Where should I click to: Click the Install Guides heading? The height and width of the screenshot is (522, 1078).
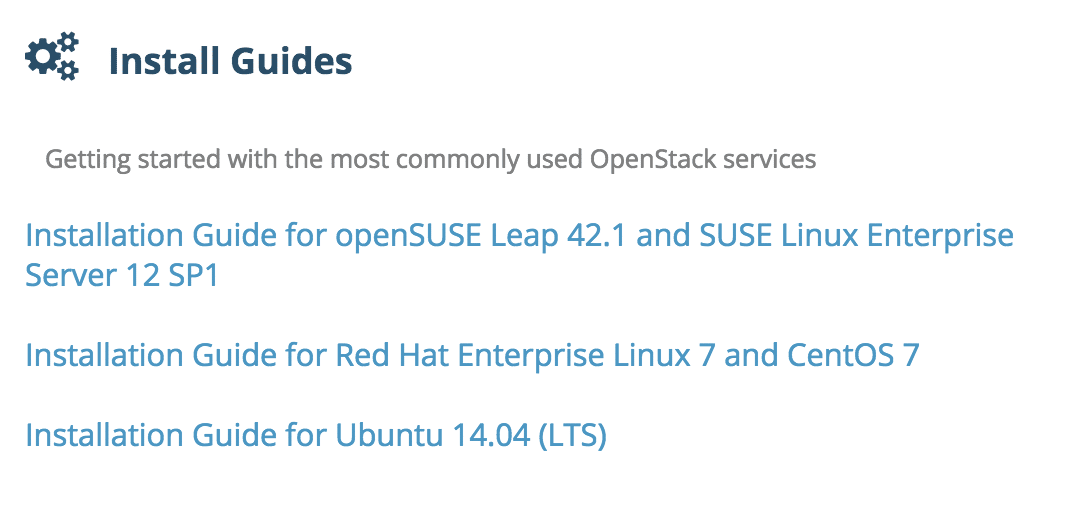coord(230,61)
